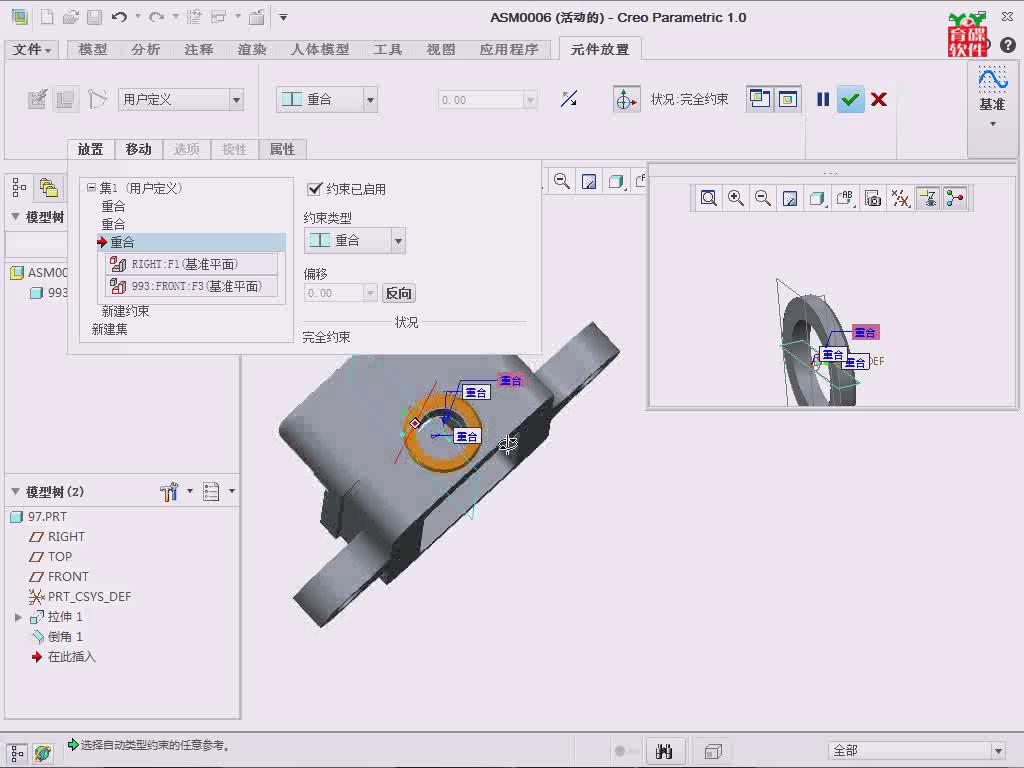The width and height of the screenshot is (1024, 768).
Task: Open the 放置 placement panel tab
Action: pyautogui.click(x=90, y=150)
